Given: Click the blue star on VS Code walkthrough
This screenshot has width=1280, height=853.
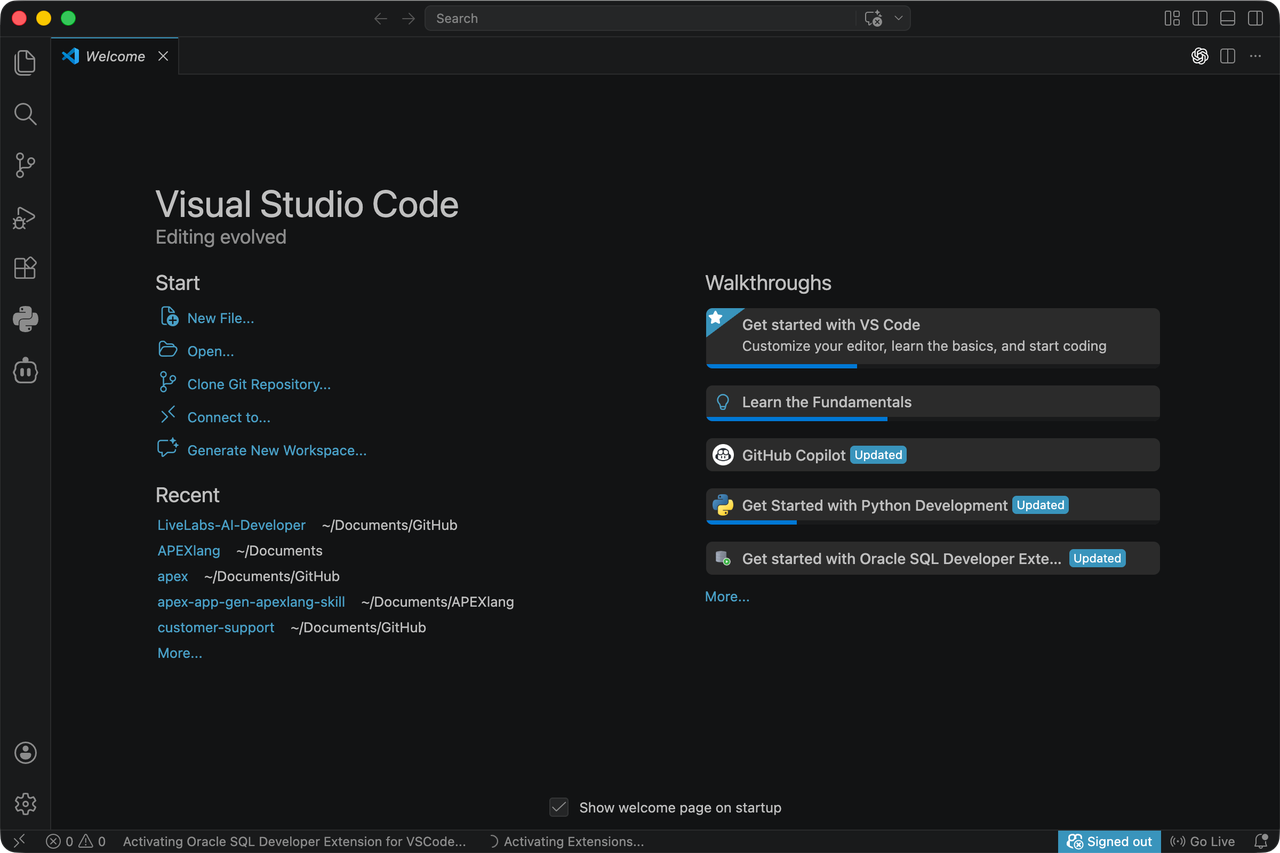Looking at the screenshot, I should (x=716, y=318).
